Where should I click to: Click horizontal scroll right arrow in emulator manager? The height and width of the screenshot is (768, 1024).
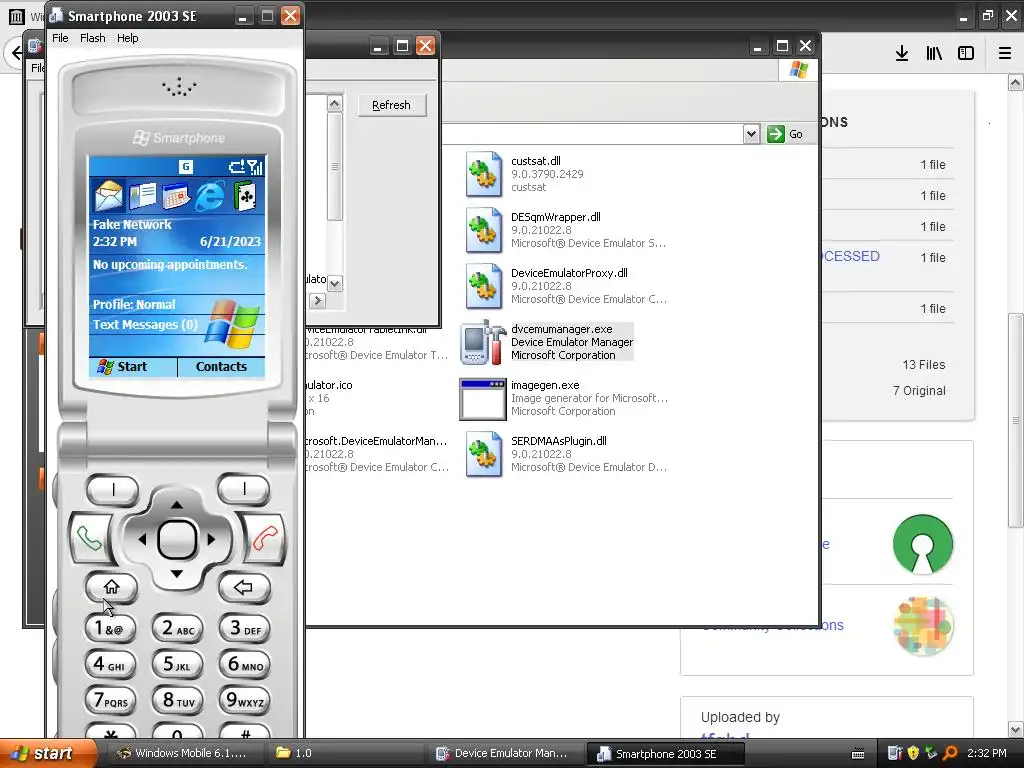click(317, 301)
